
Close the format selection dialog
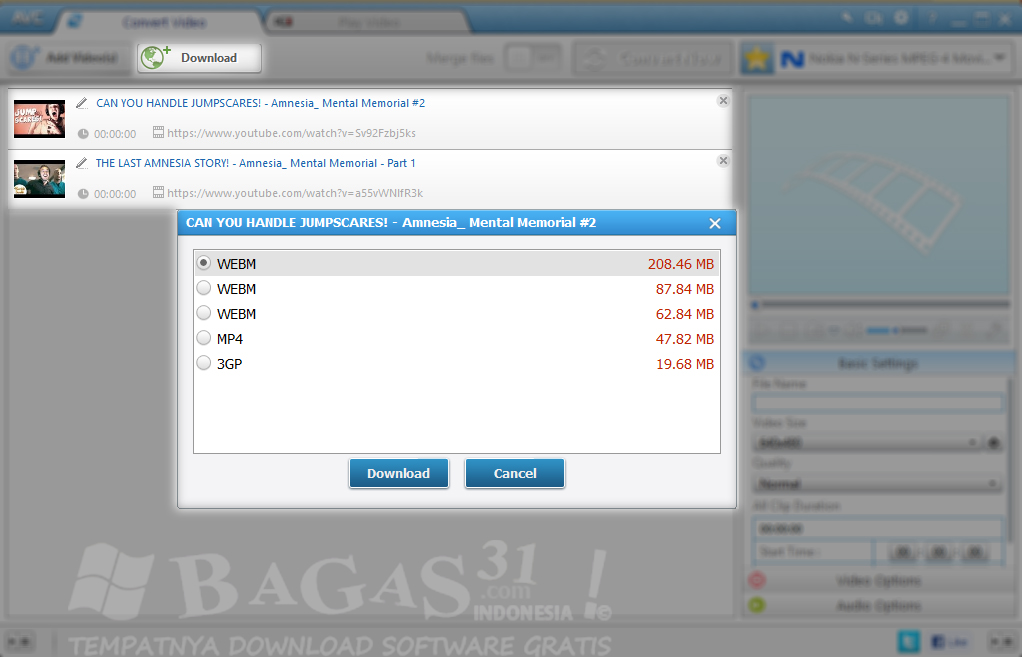coord(715,224)
